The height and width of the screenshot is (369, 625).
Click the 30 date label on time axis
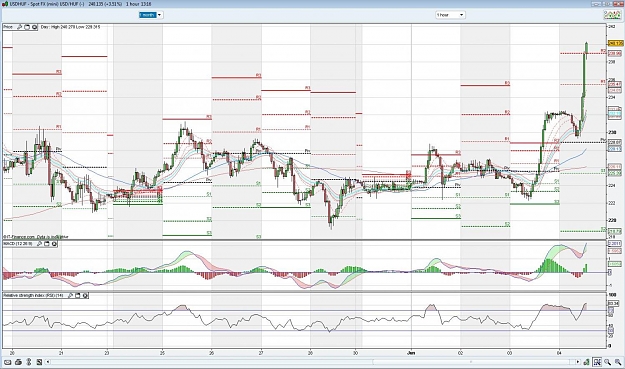click(x=356, y=353)
